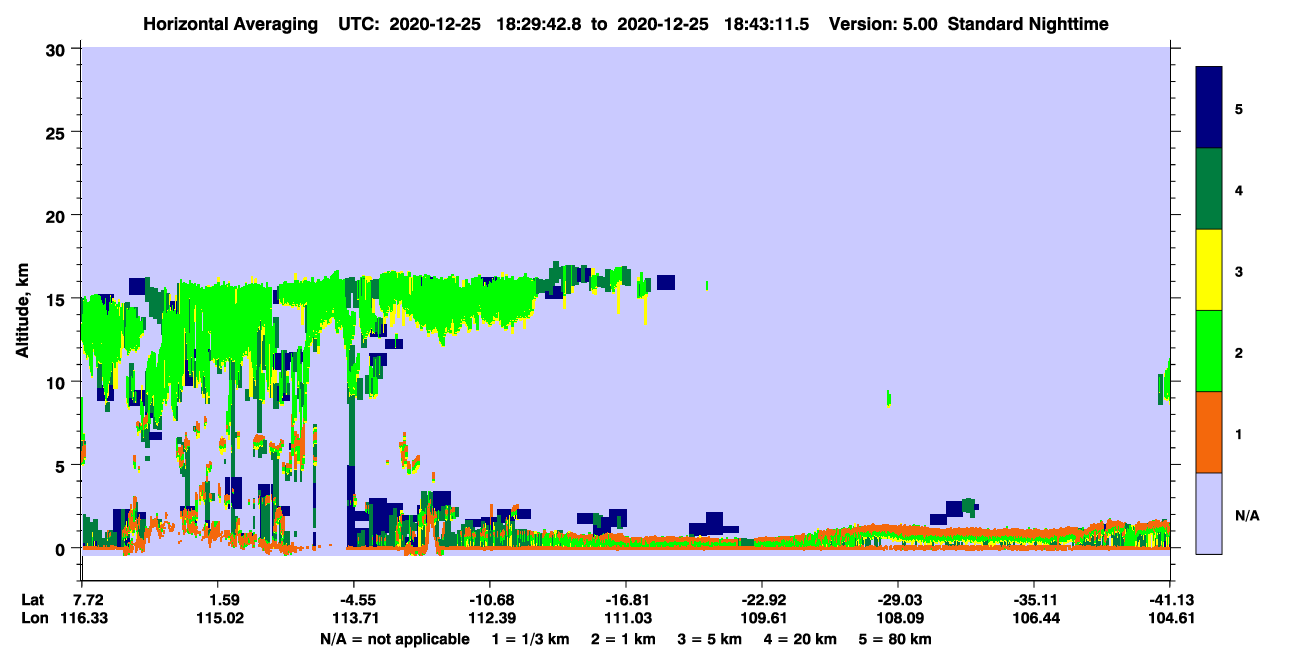Click longitude value '115.02'
The image size is (1300, 667).
[219, 619]
